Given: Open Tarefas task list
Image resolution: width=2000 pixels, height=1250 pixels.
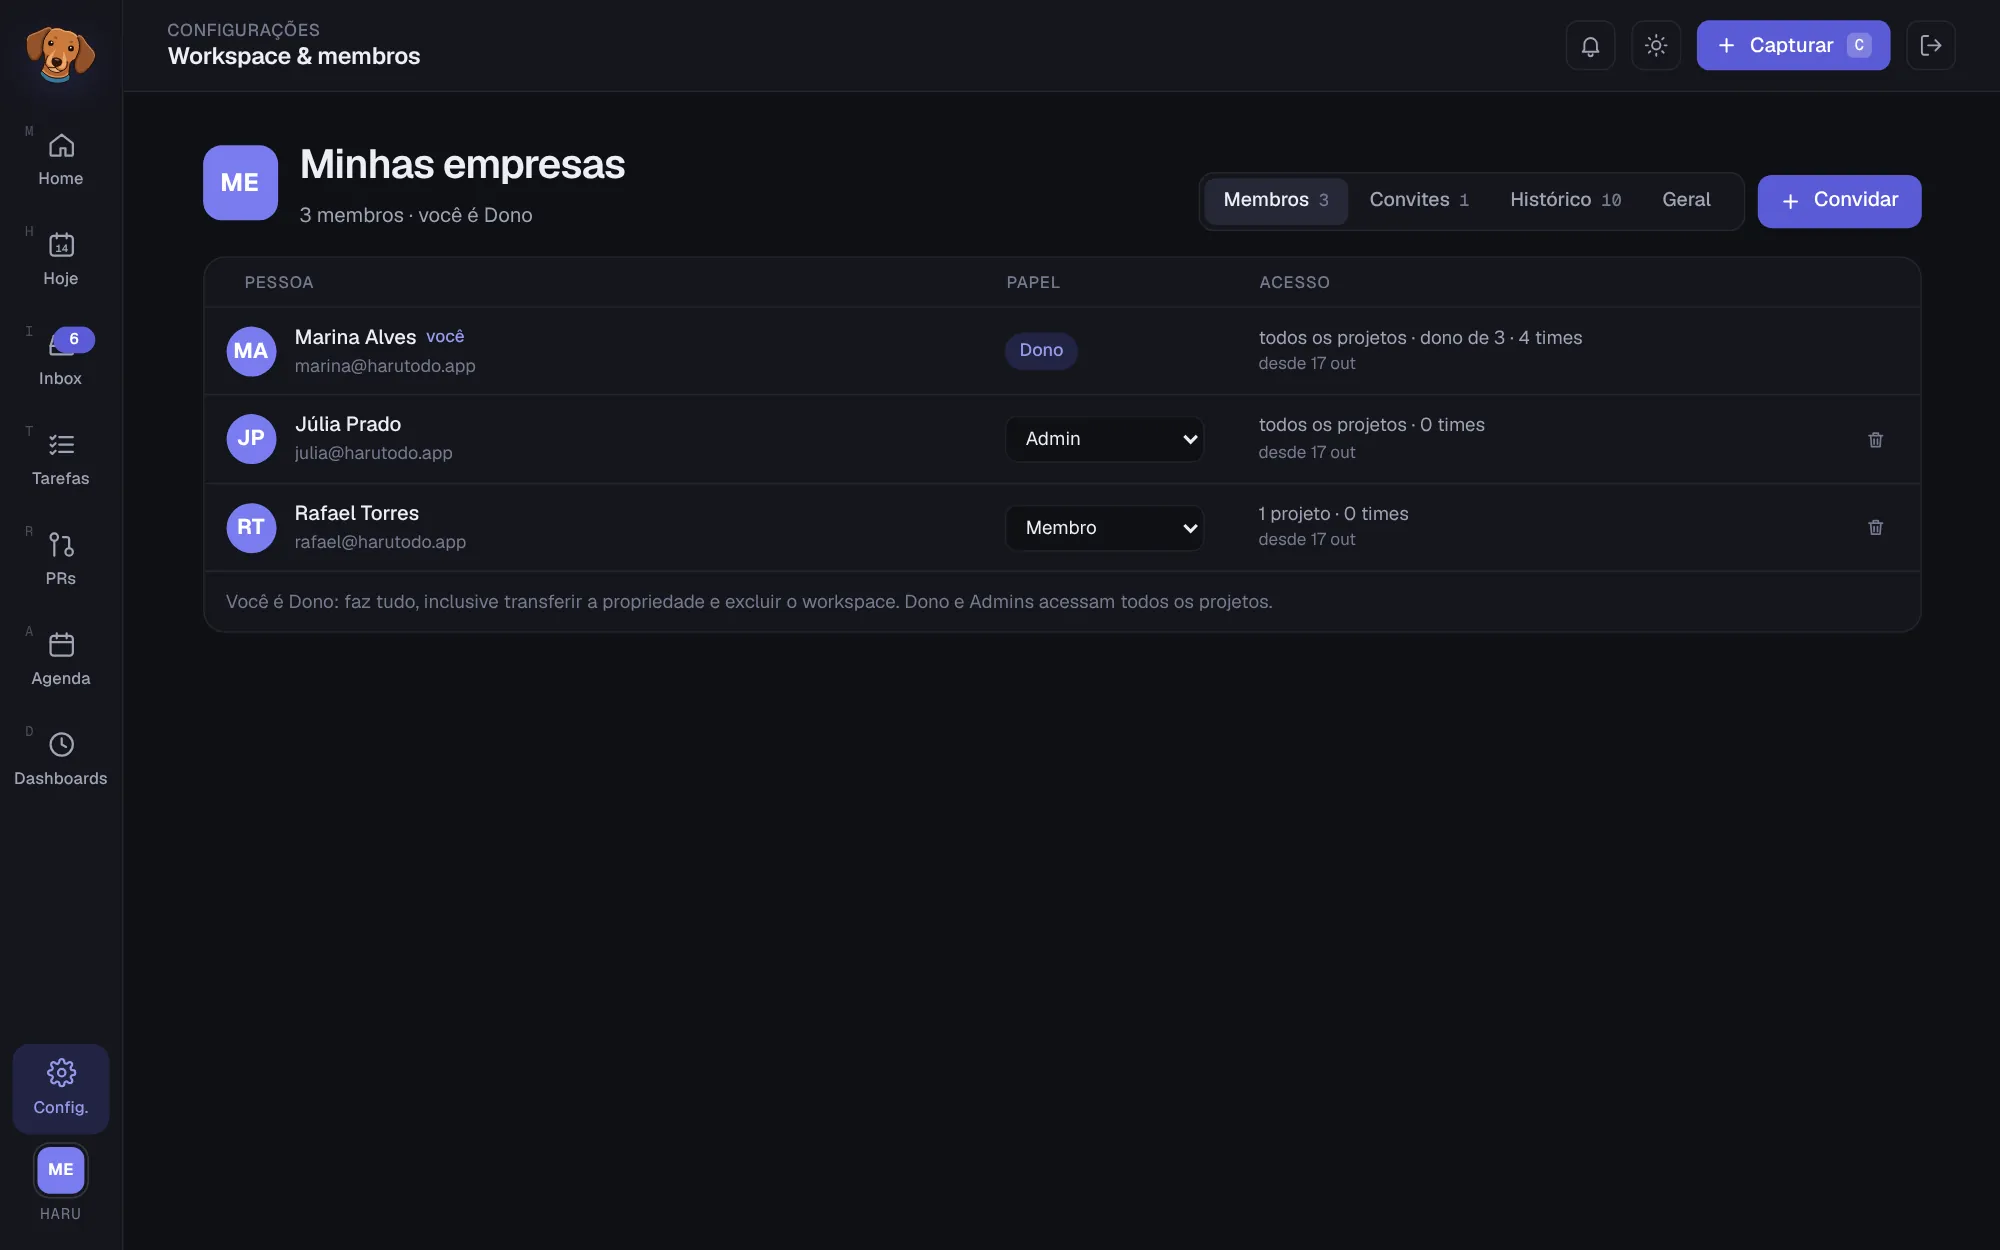Looking at the screenshot, I should coord(61,460).
